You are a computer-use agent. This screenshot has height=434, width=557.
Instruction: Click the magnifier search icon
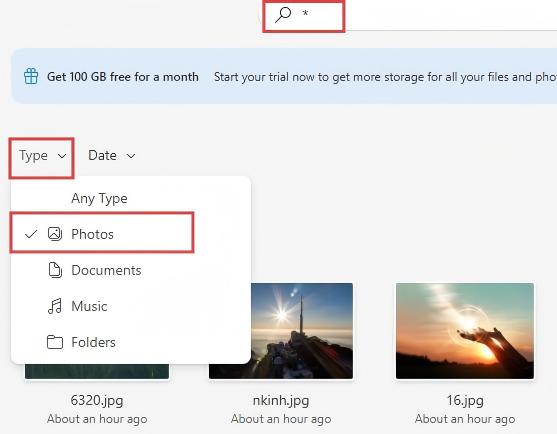pyautogui.click(x=283, y=15)
